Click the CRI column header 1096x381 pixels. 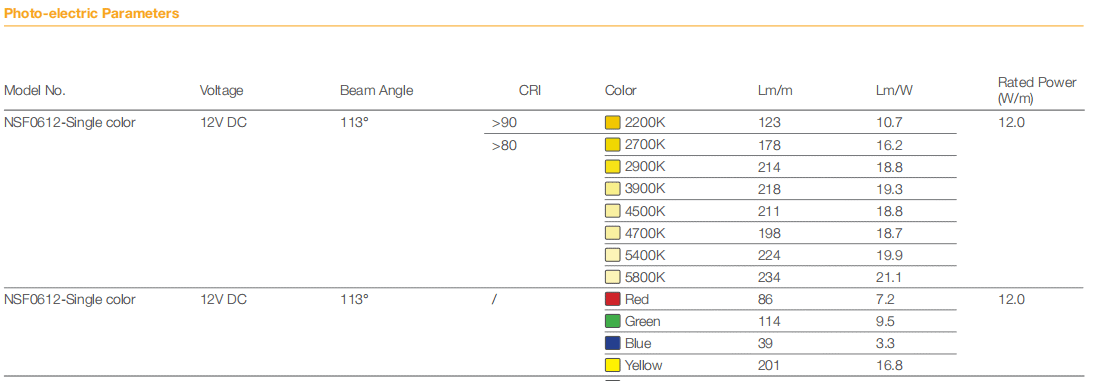530,90
